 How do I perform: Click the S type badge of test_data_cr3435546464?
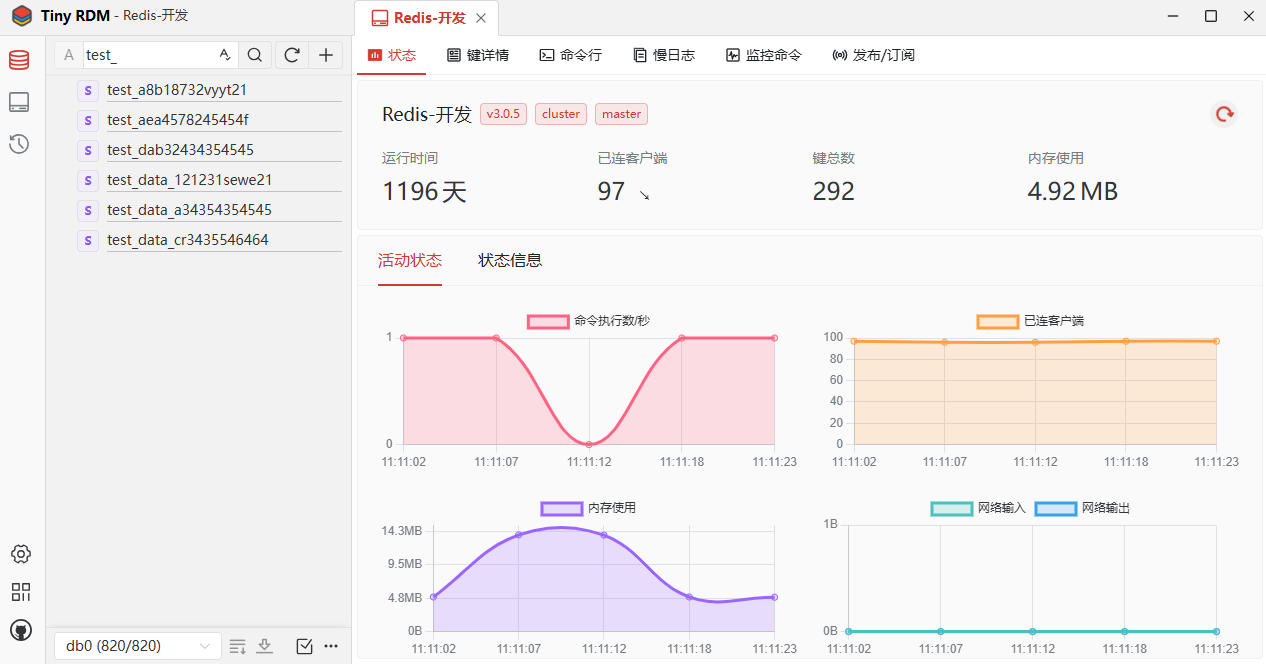pyautogui.click(x=88, y=240)
